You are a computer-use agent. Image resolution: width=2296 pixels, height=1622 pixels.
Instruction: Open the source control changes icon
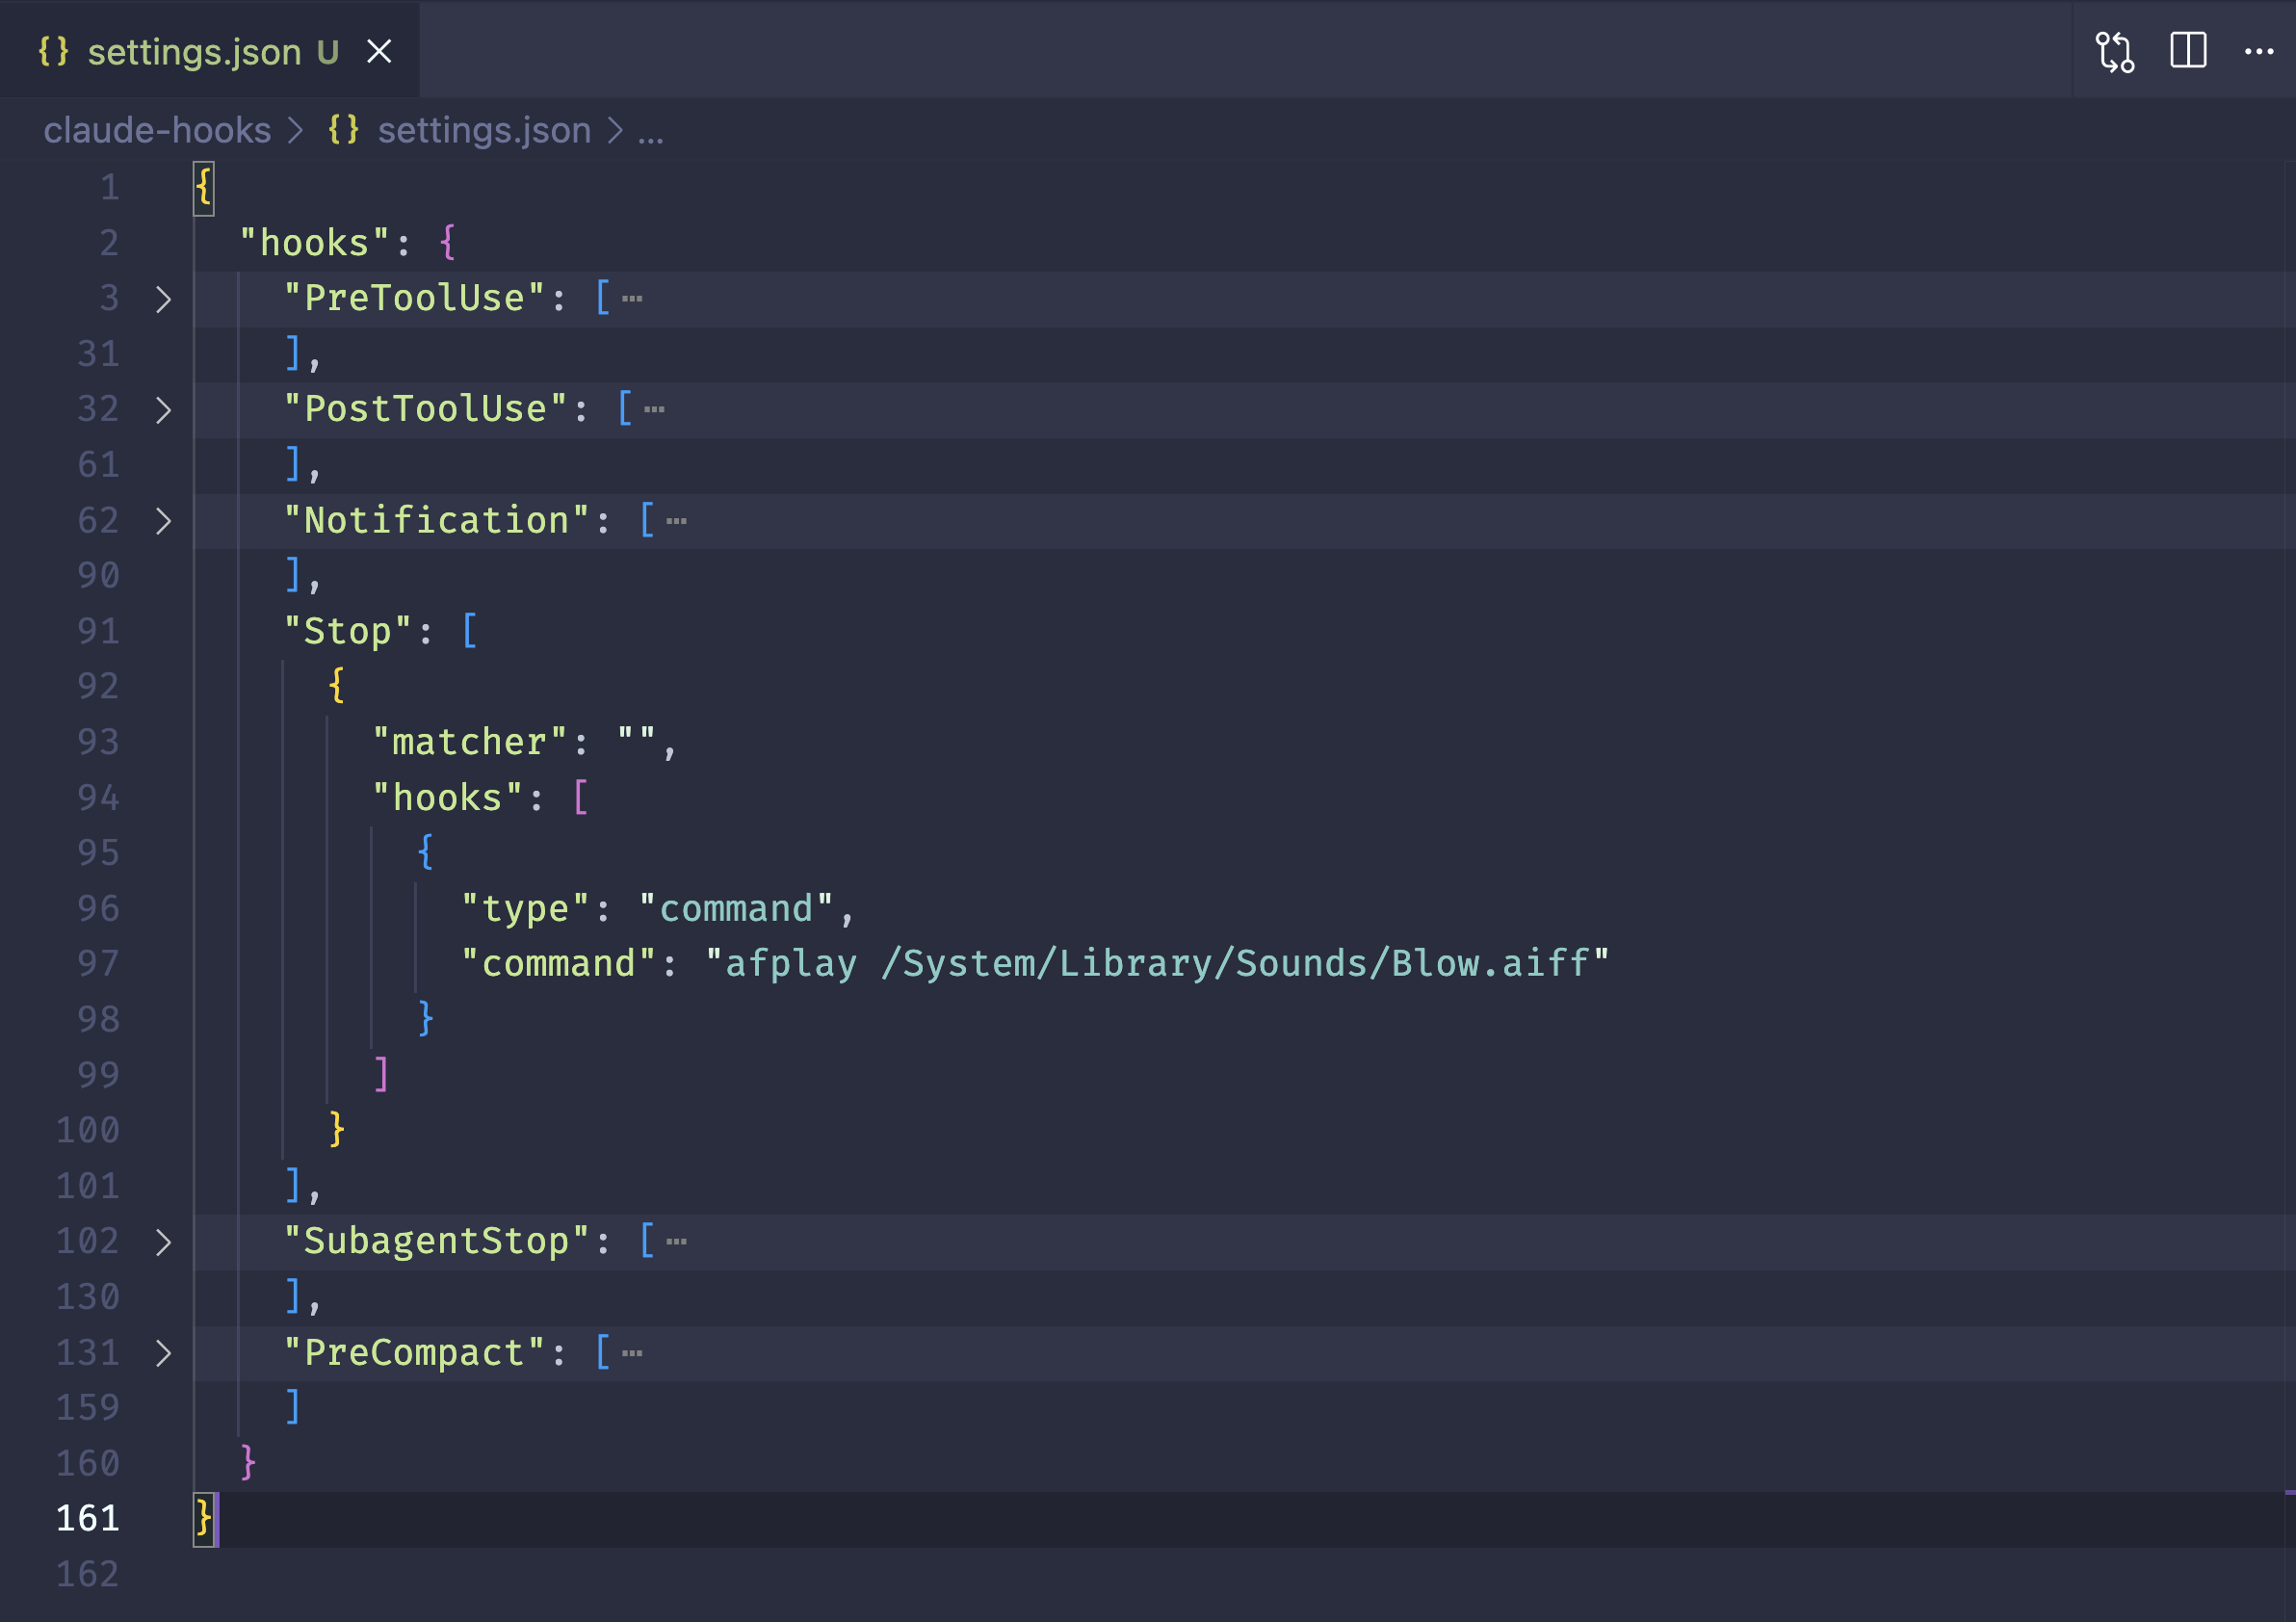pos(2114,51)
